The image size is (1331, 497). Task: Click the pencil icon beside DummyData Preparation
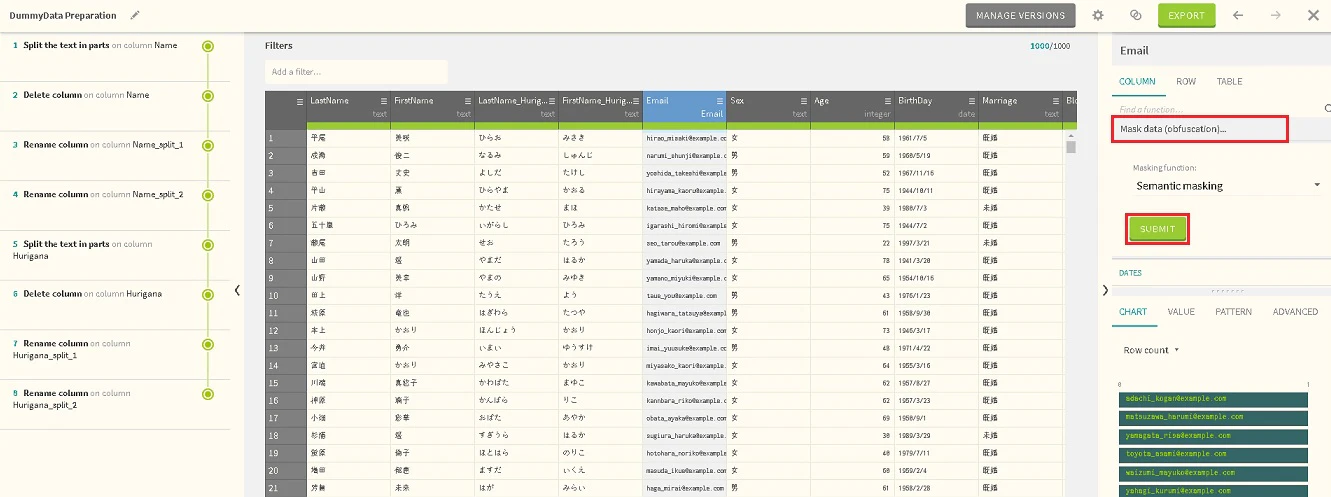tap(135, 16)
